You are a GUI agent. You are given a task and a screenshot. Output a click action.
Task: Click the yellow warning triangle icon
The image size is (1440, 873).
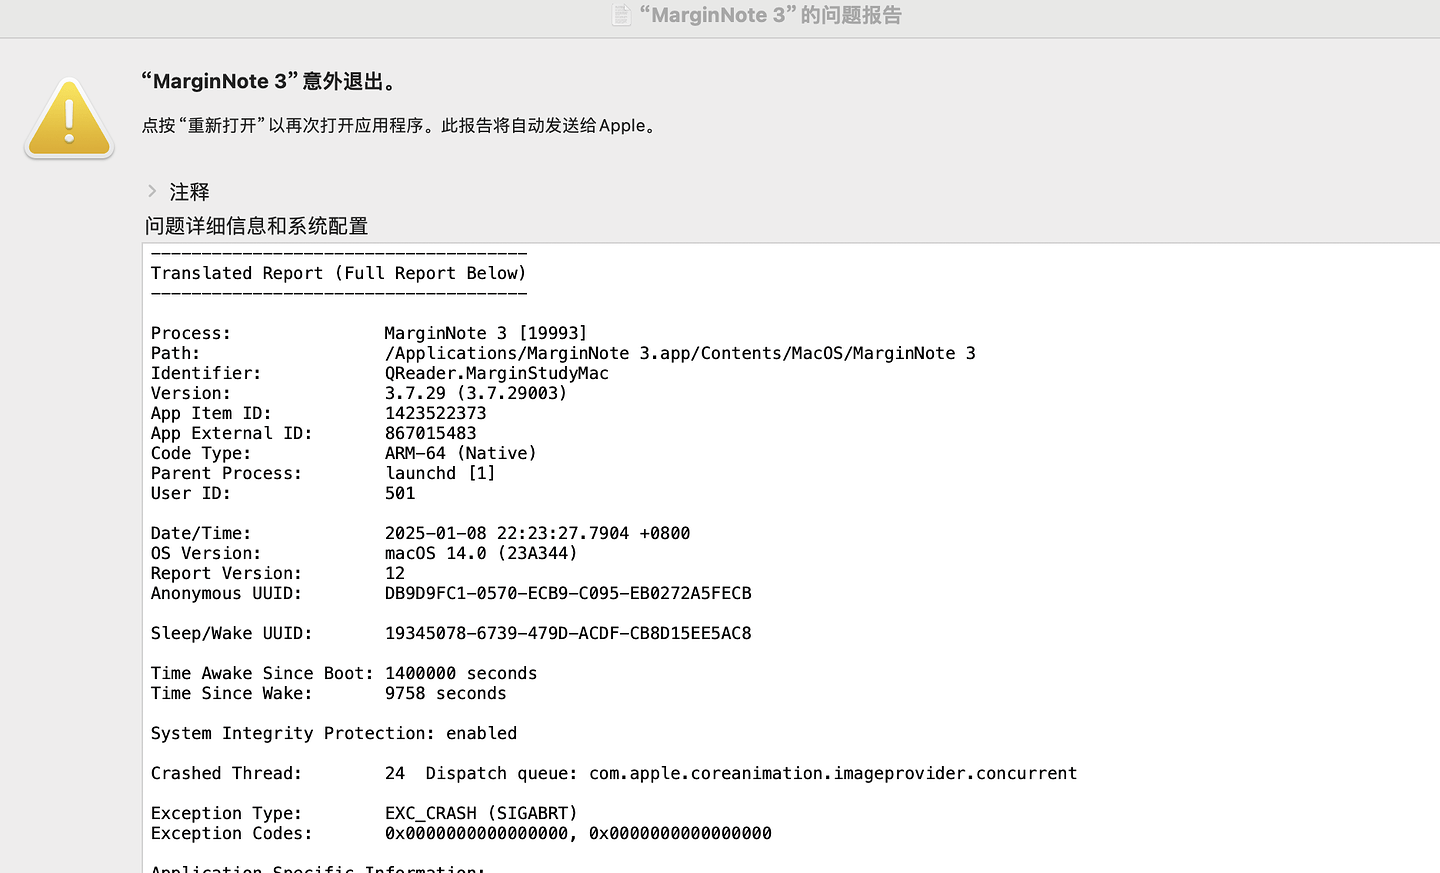click(69, 119)
